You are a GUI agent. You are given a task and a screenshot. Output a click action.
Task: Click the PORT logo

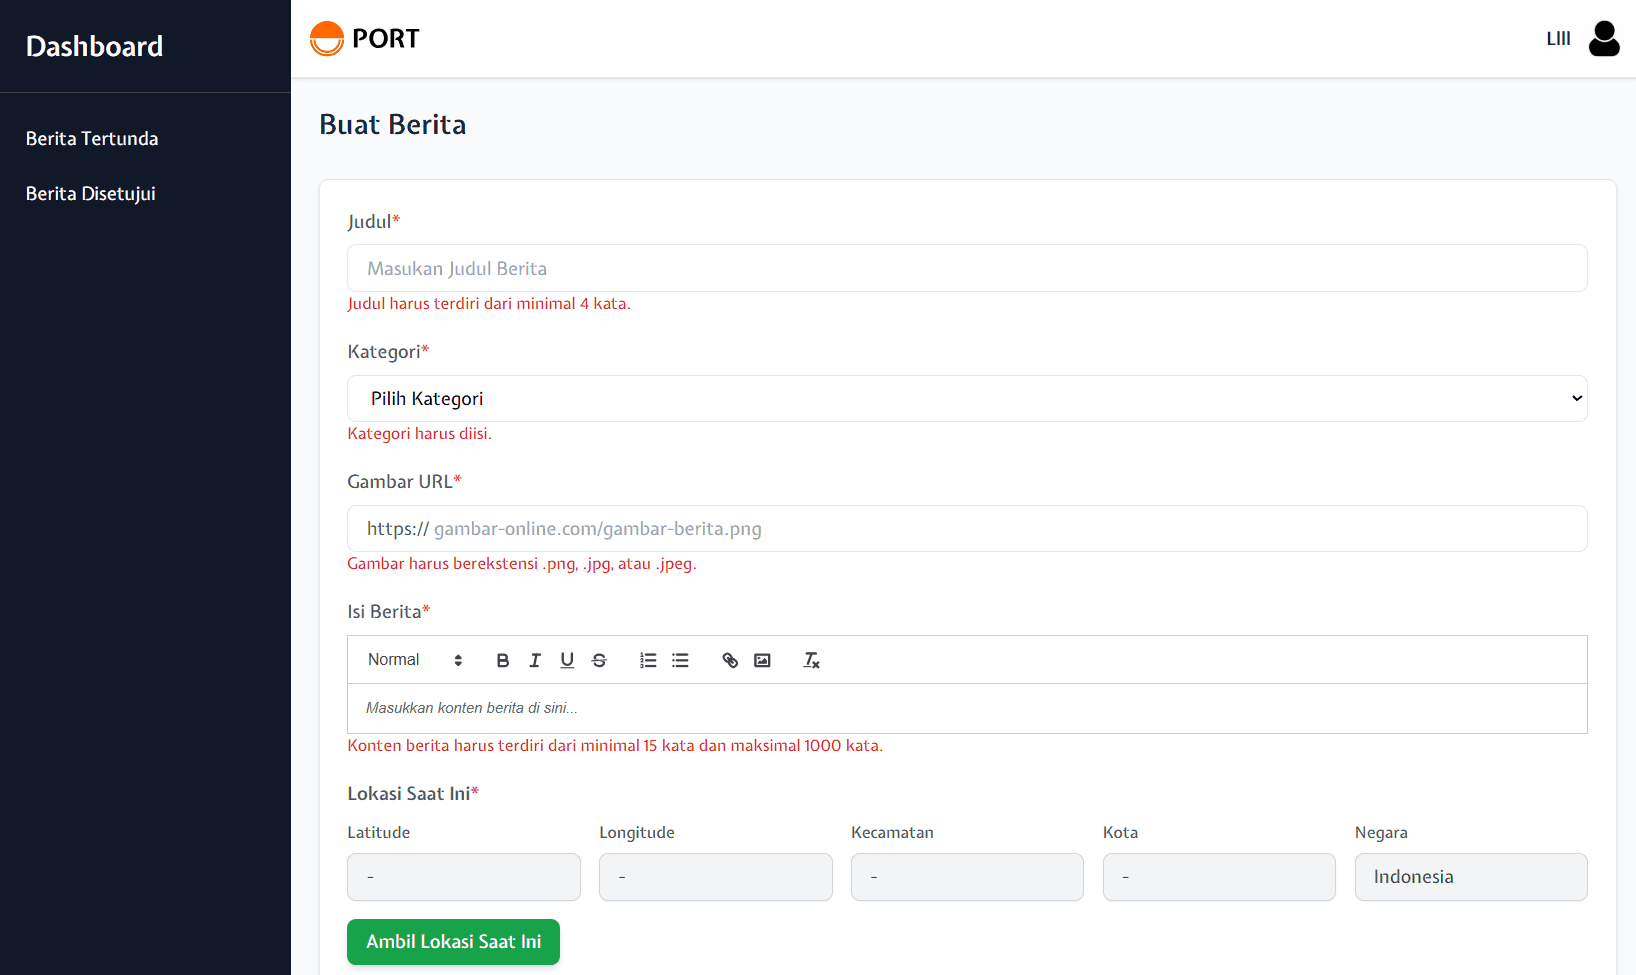[x=365, y=39]
